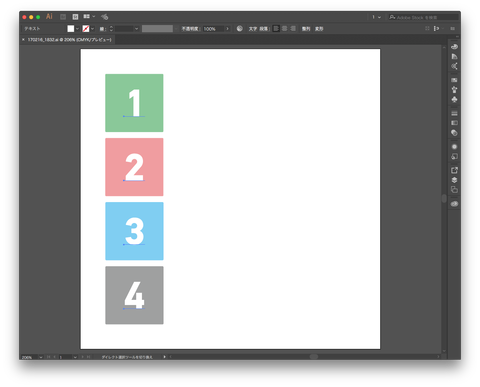Open the Symbols panel club icon
This screenshot has height=387, width=480.
pos(454,99)
